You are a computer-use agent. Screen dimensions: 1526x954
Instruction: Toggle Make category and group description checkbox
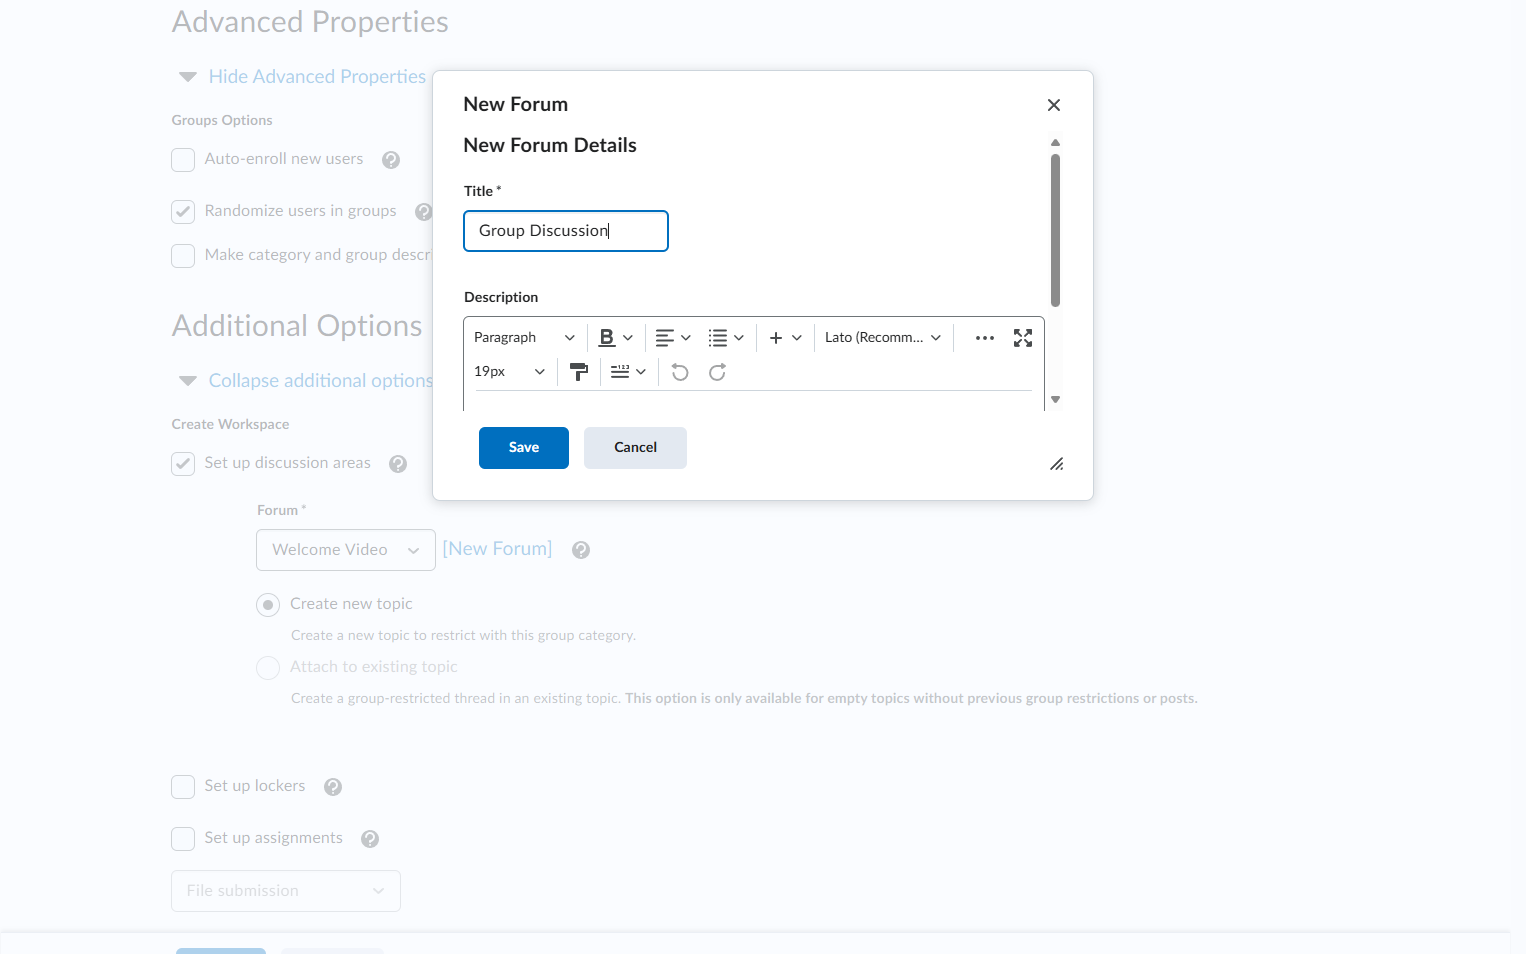click(183, 256)
